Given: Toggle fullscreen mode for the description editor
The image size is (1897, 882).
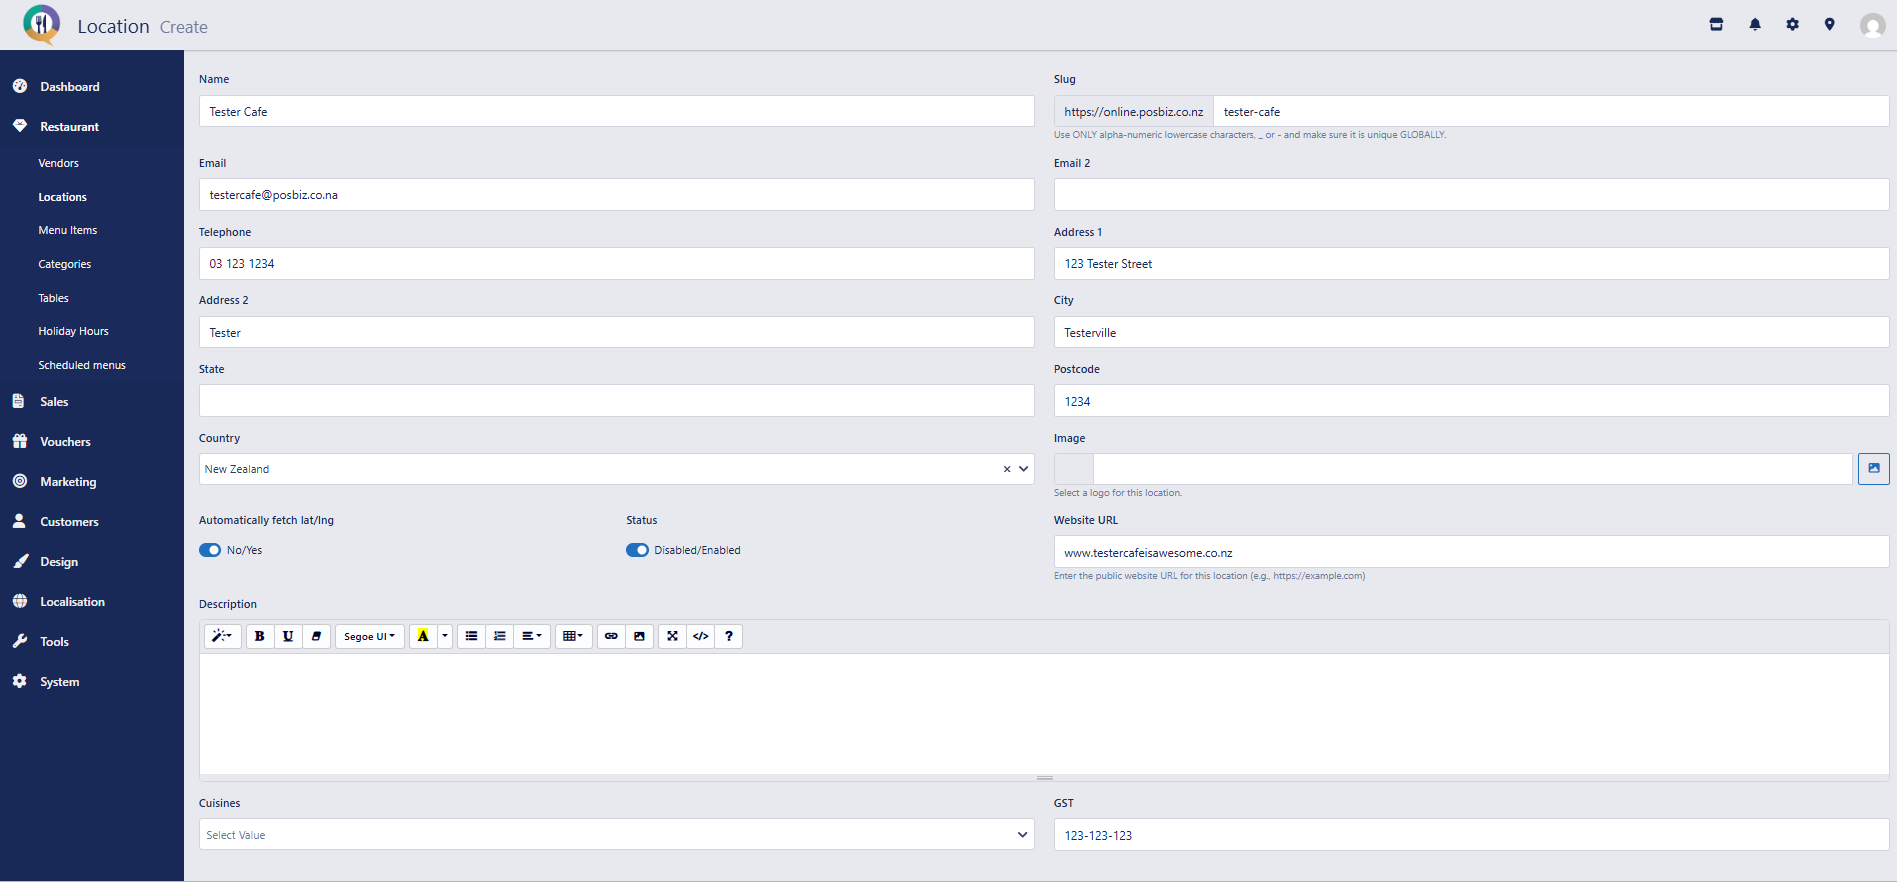Looking at the screenshot, I should tap(672, 636).
